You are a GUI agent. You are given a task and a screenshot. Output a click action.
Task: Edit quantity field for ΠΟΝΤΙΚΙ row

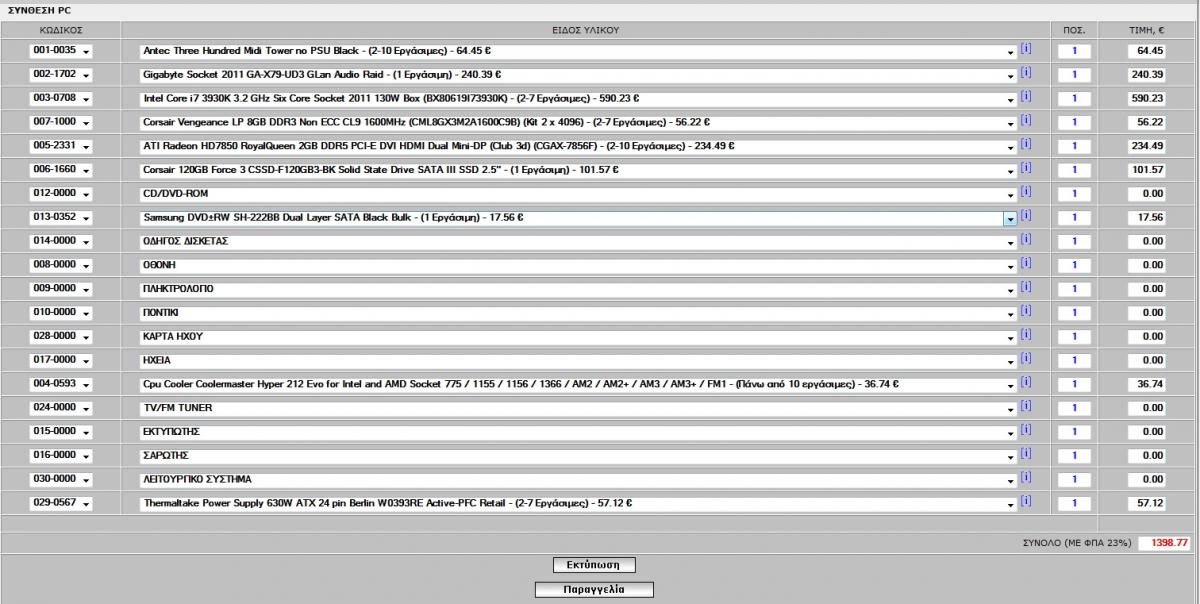1074,312
